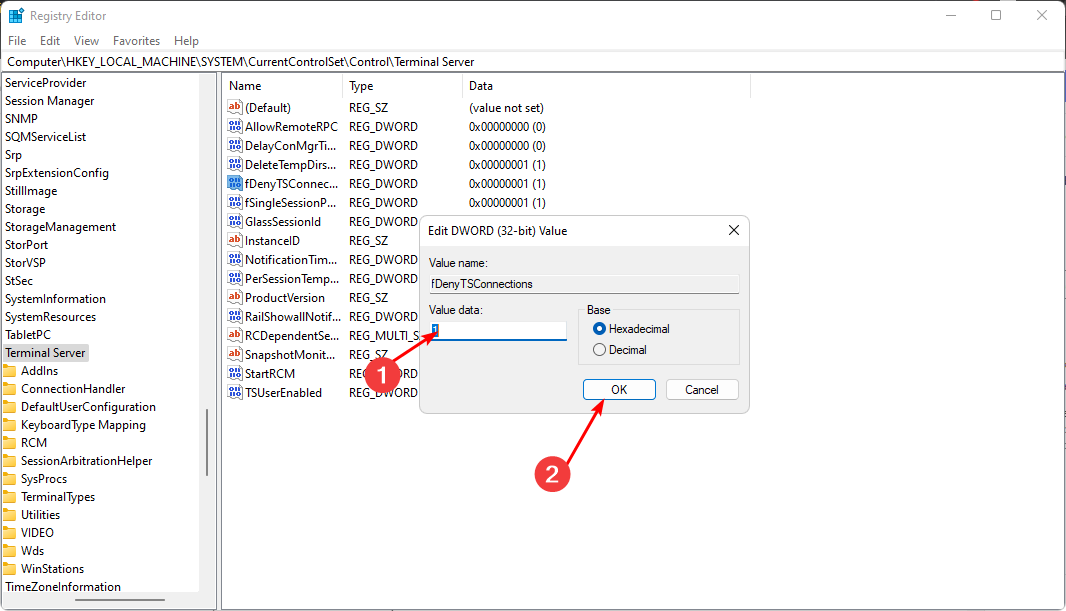Select the Hexadecimal base option

(x=599, y=329)
